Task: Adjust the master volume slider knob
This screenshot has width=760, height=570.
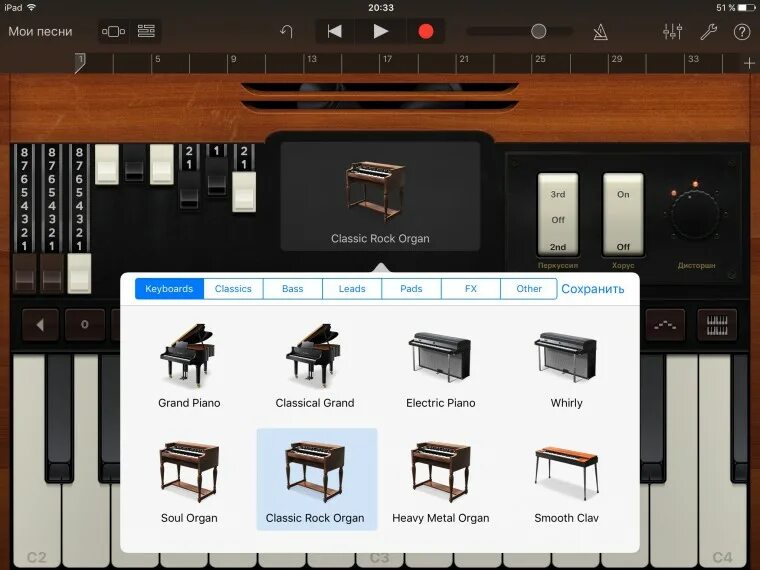Action: 538,32
